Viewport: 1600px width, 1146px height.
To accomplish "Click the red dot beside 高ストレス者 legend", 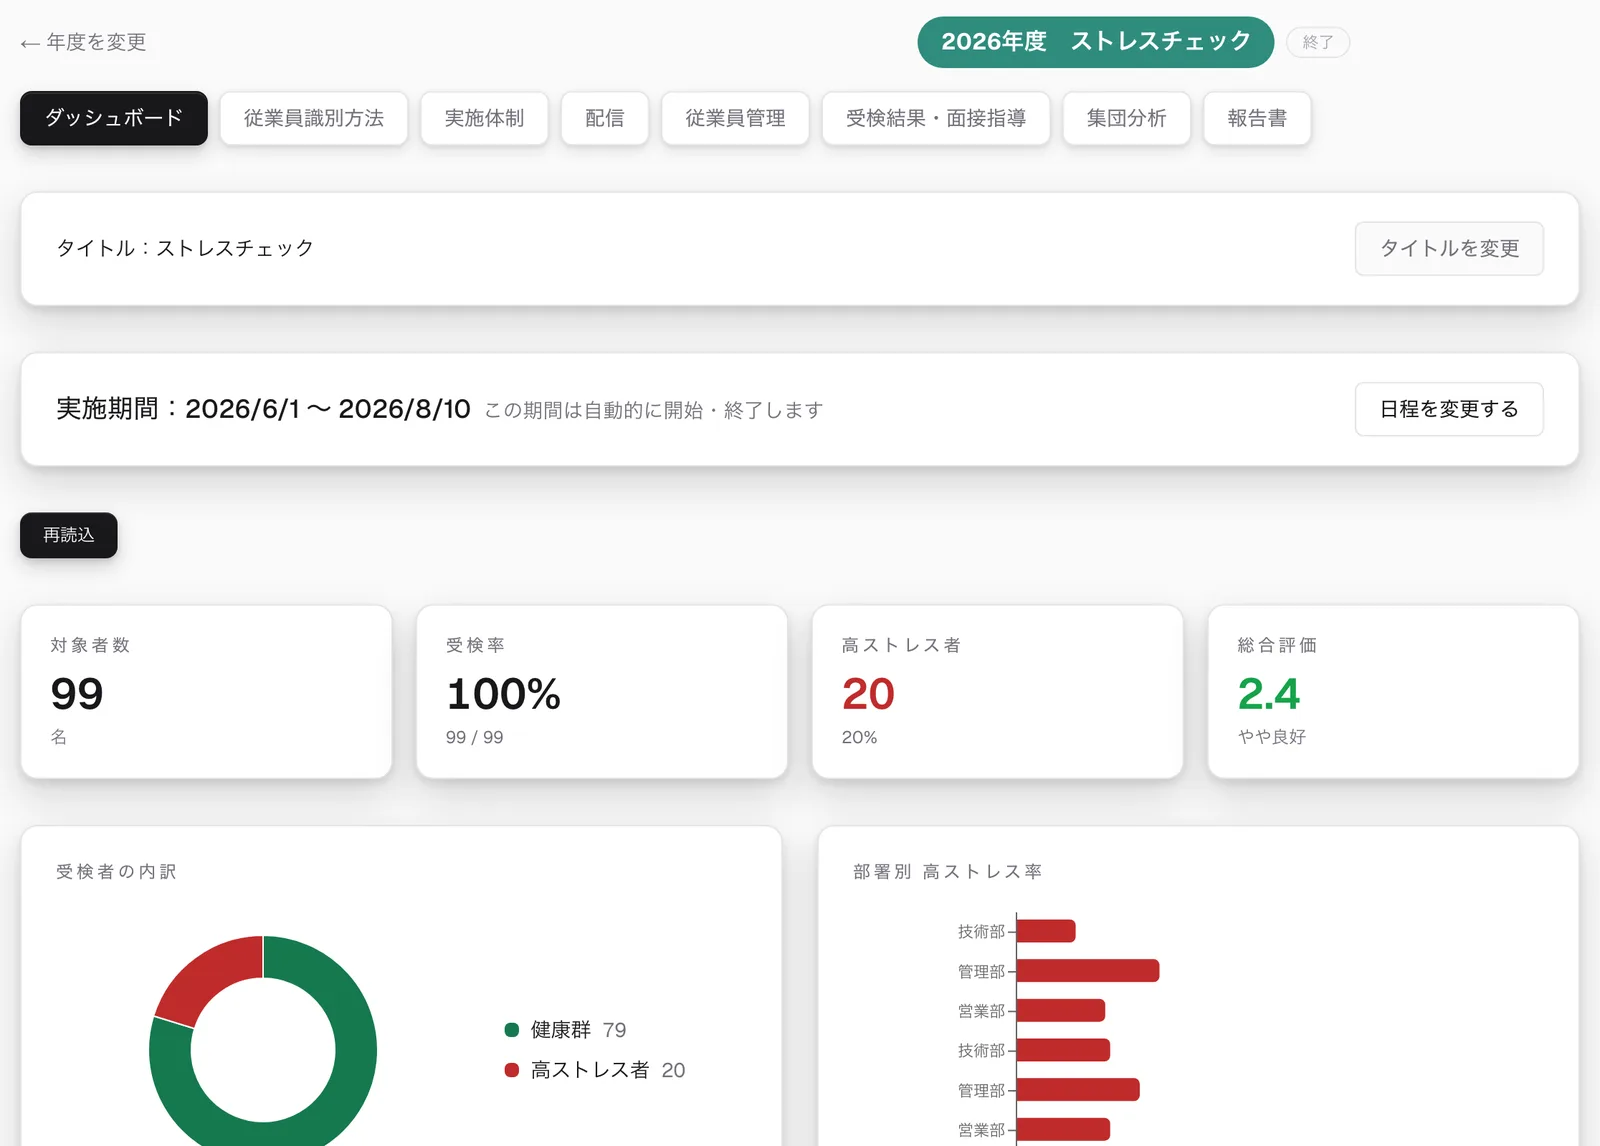I will [x=512, y=1070].
